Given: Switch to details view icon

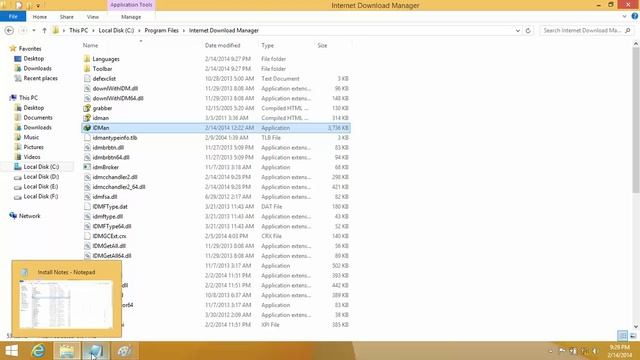Looking at the screenshot, I should click(622, 336).
